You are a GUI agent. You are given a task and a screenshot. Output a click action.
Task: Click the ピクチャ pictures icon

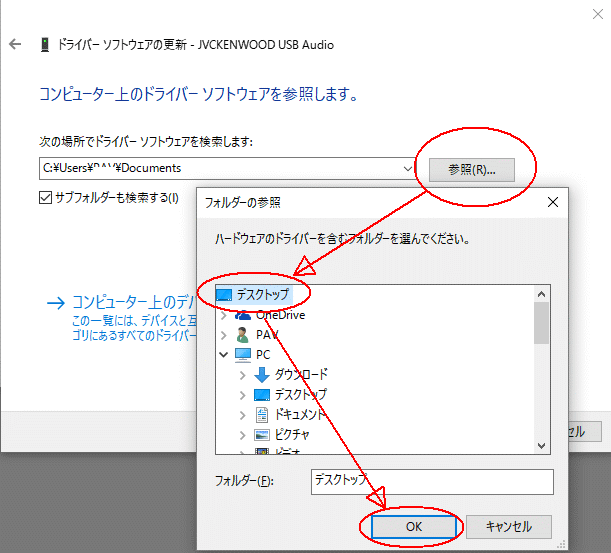click(262, 434)
